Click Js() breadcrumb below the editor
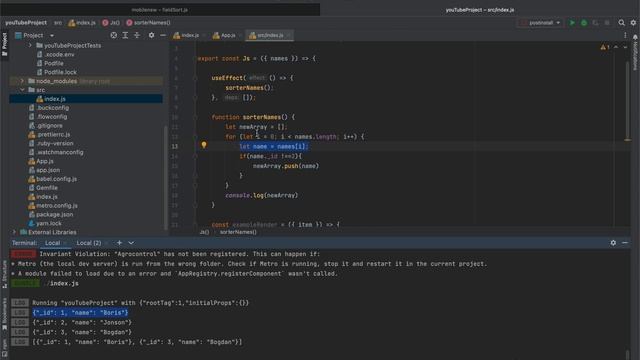This screenshot has height=360, width=640. (204, 232)
